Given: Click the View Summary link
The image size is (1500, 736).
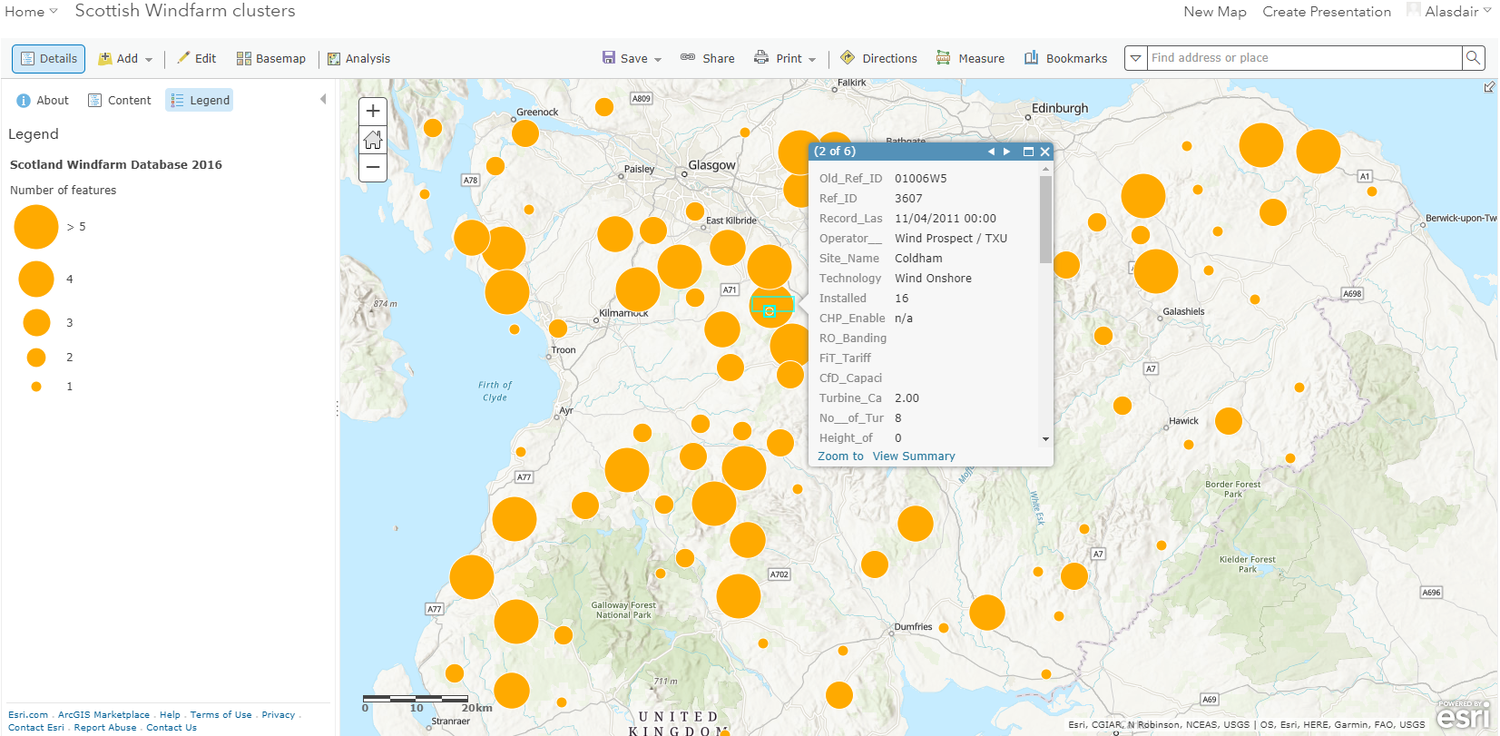Looking at the screenshot, I should pos(913,456).
